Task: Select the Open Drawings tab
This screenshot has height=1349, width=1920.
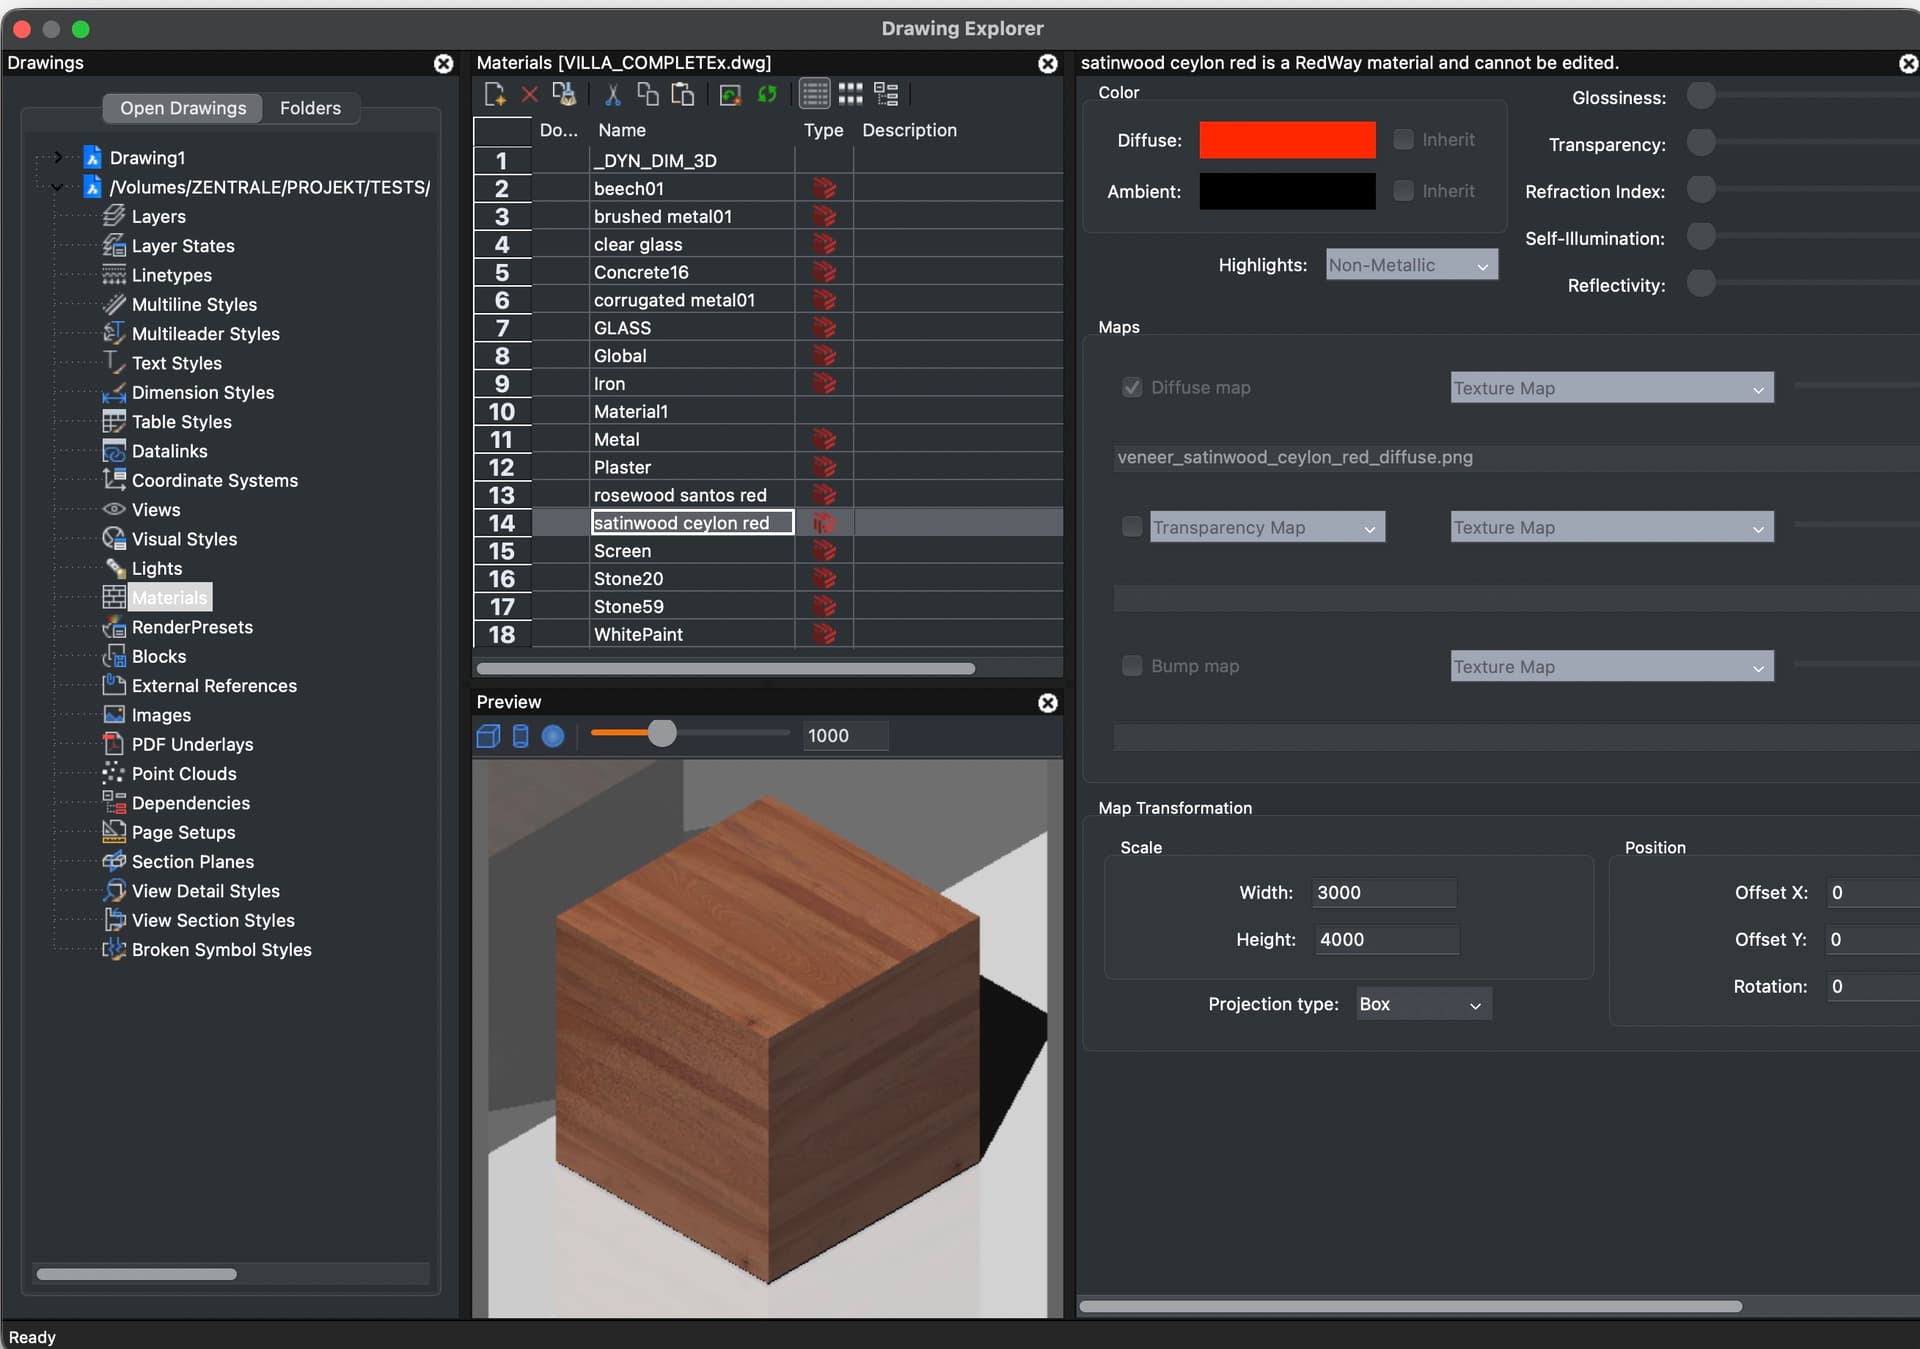Action: coord(183,108)
